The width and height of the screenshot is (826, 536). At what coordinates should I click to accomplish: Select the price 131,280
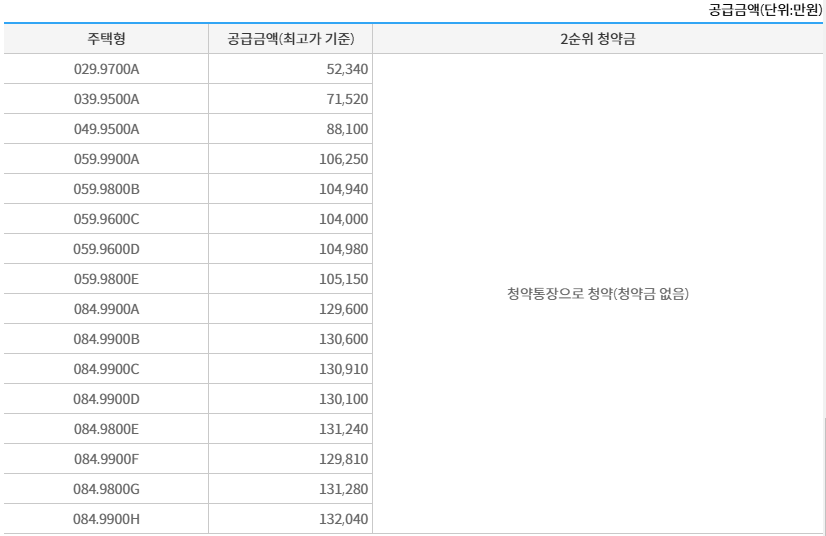tap(343, 490)
